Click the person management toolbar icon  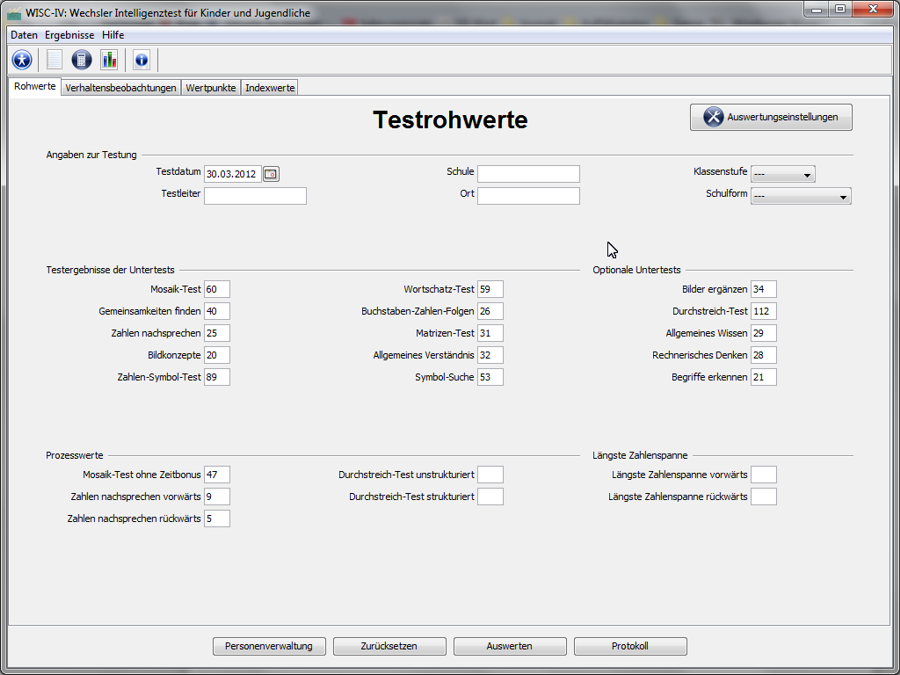tap(22, 60)
